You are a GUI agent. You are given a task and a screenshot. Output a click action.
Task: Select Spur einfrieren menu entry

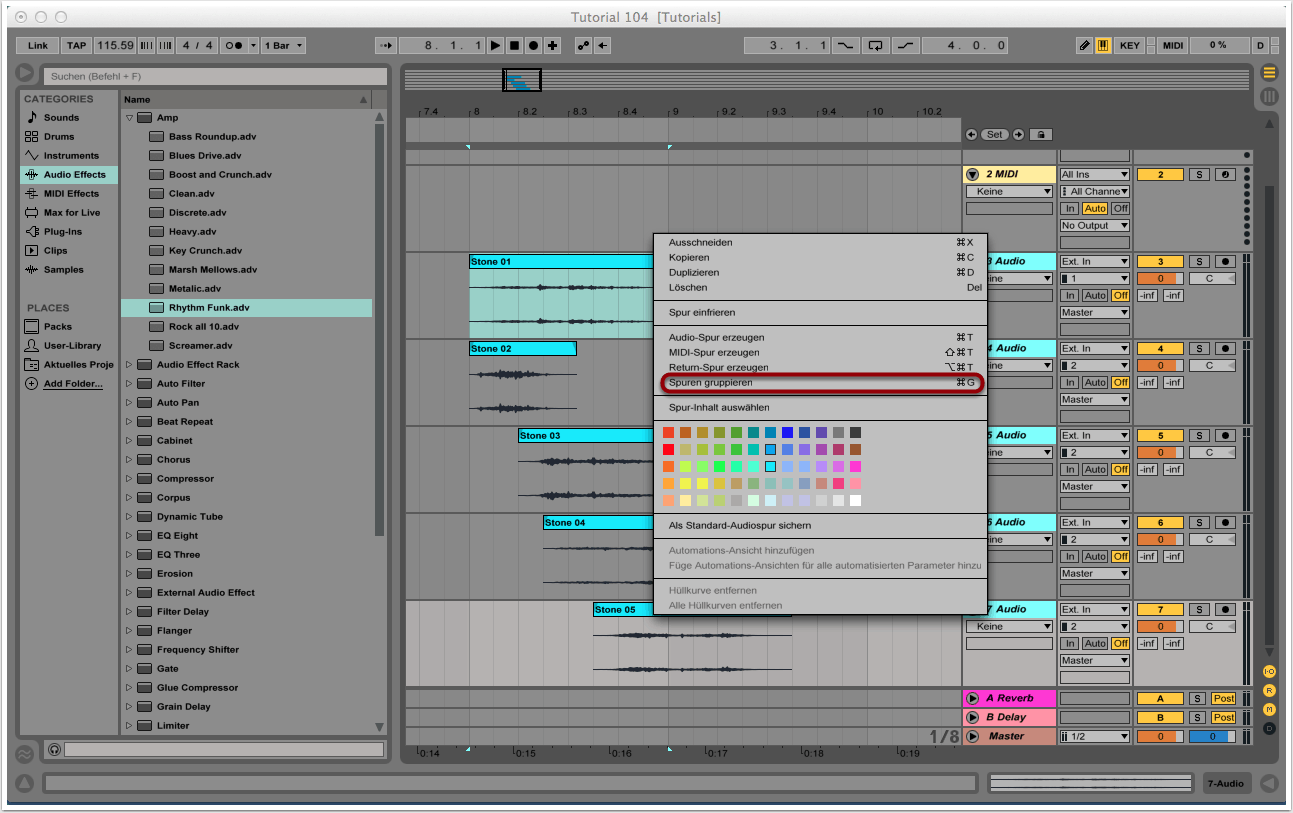coord(701,313)
